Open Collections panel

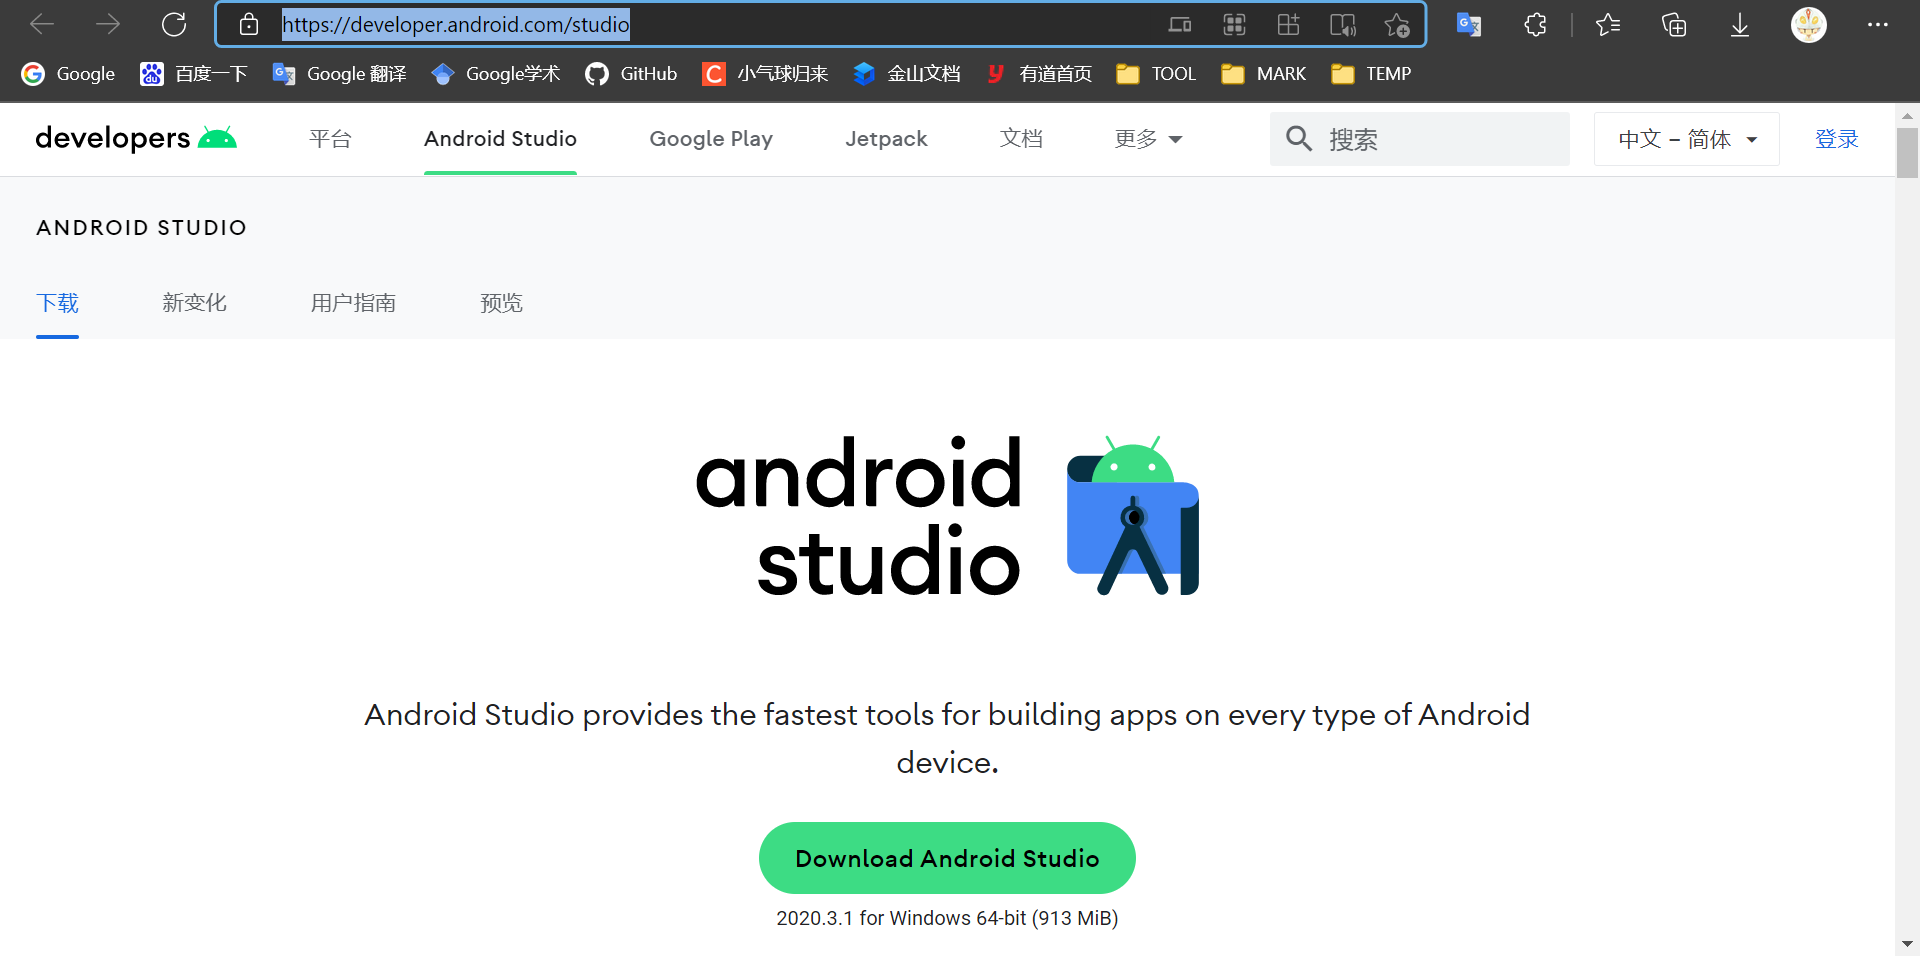1674,24
